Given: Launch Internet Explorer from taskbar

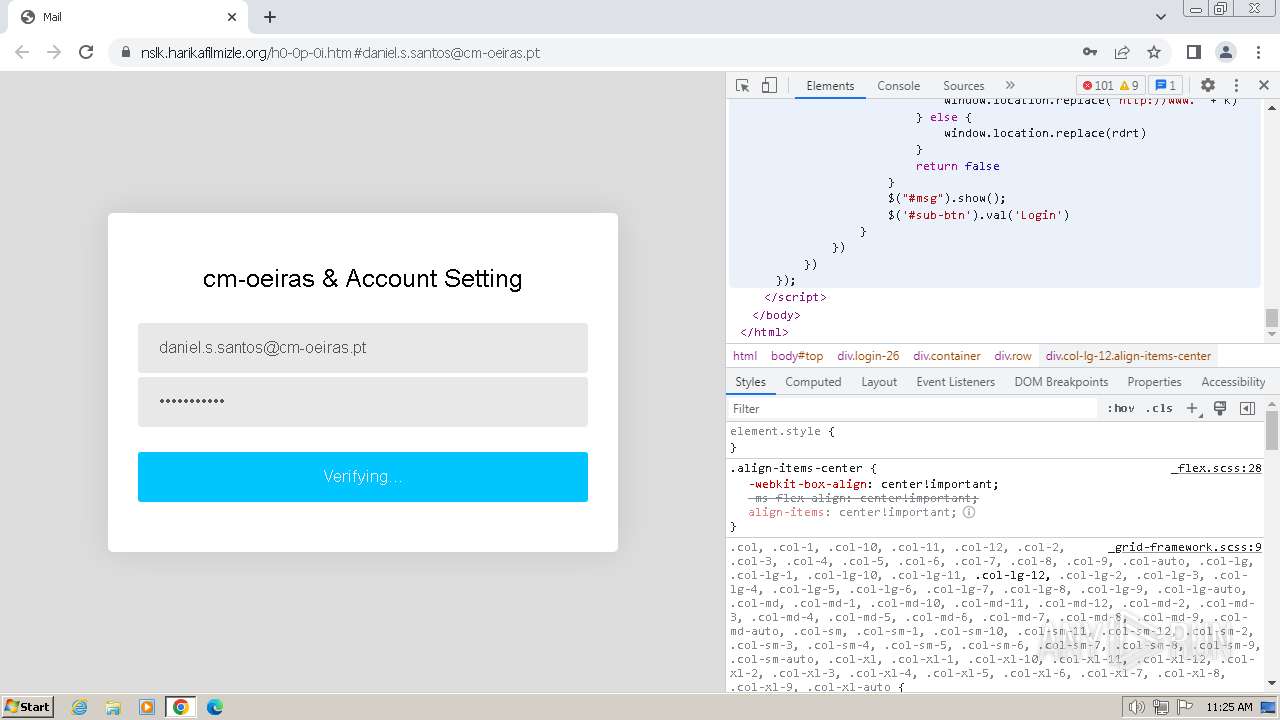Looking at the screenshot, I should point(79,707).
